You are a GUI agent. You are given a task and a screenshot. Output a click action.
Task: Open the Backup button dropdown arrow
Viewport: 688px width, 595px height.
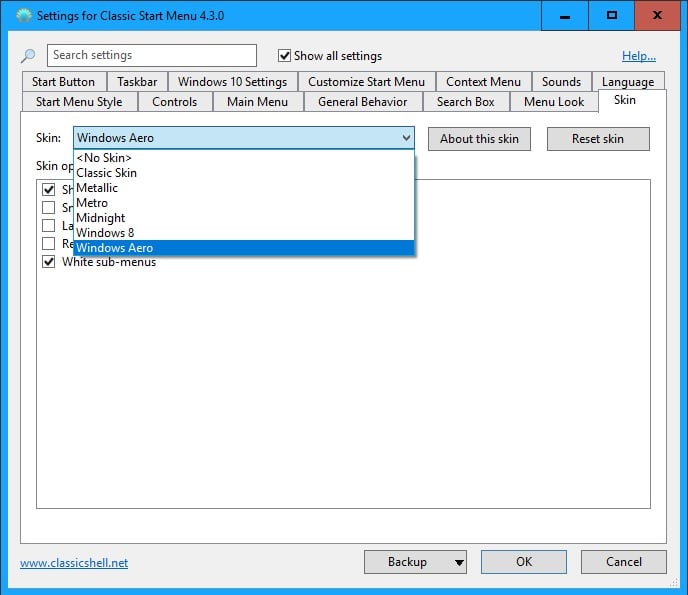(x=459, y=562)
